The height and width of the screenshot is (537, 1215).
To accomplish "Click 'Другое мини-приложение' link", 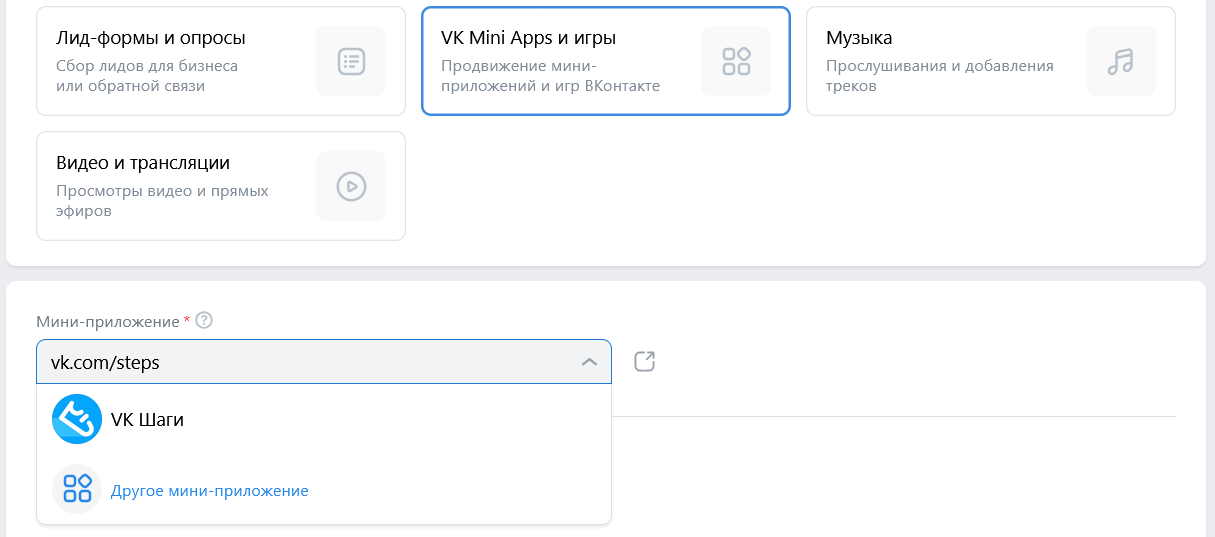I will (x=210, y=491).
